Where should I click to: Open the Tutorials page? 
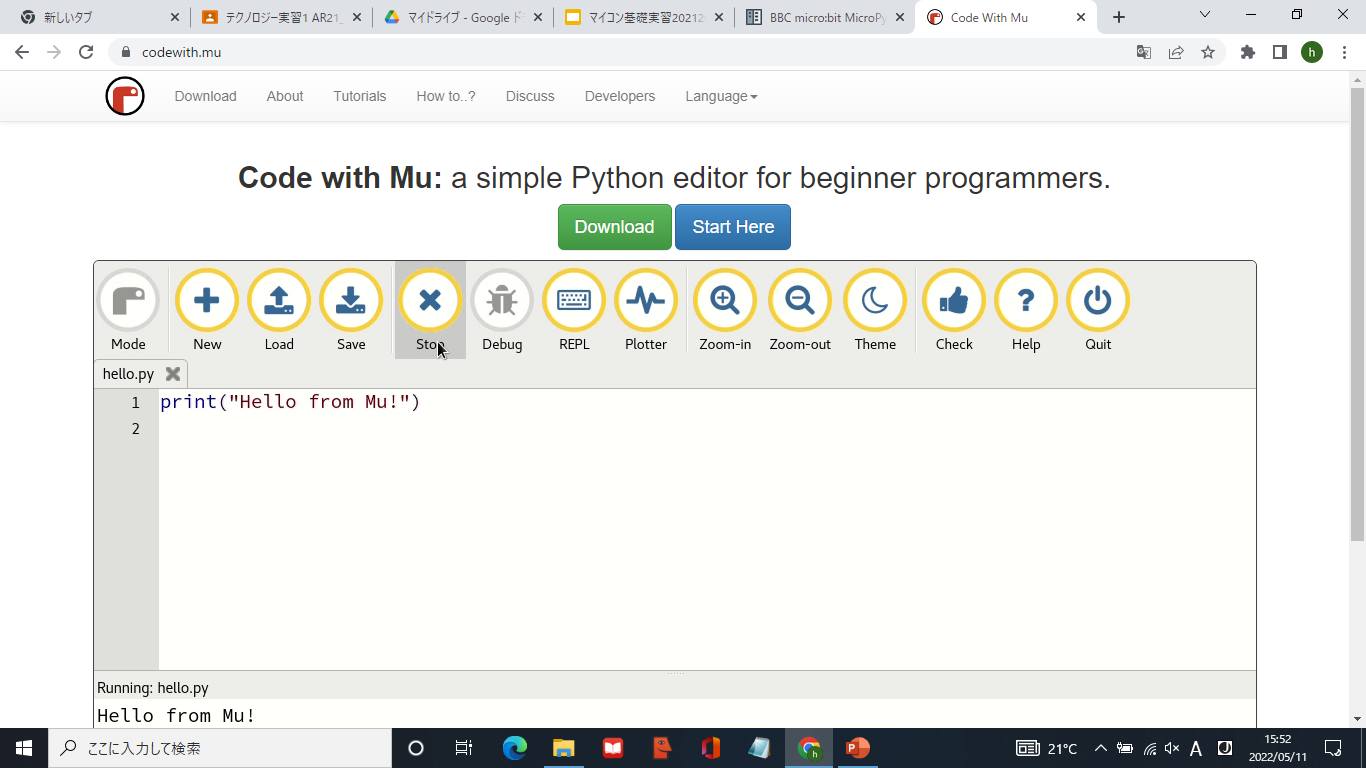pyautogui.click(x=360, y=96)
